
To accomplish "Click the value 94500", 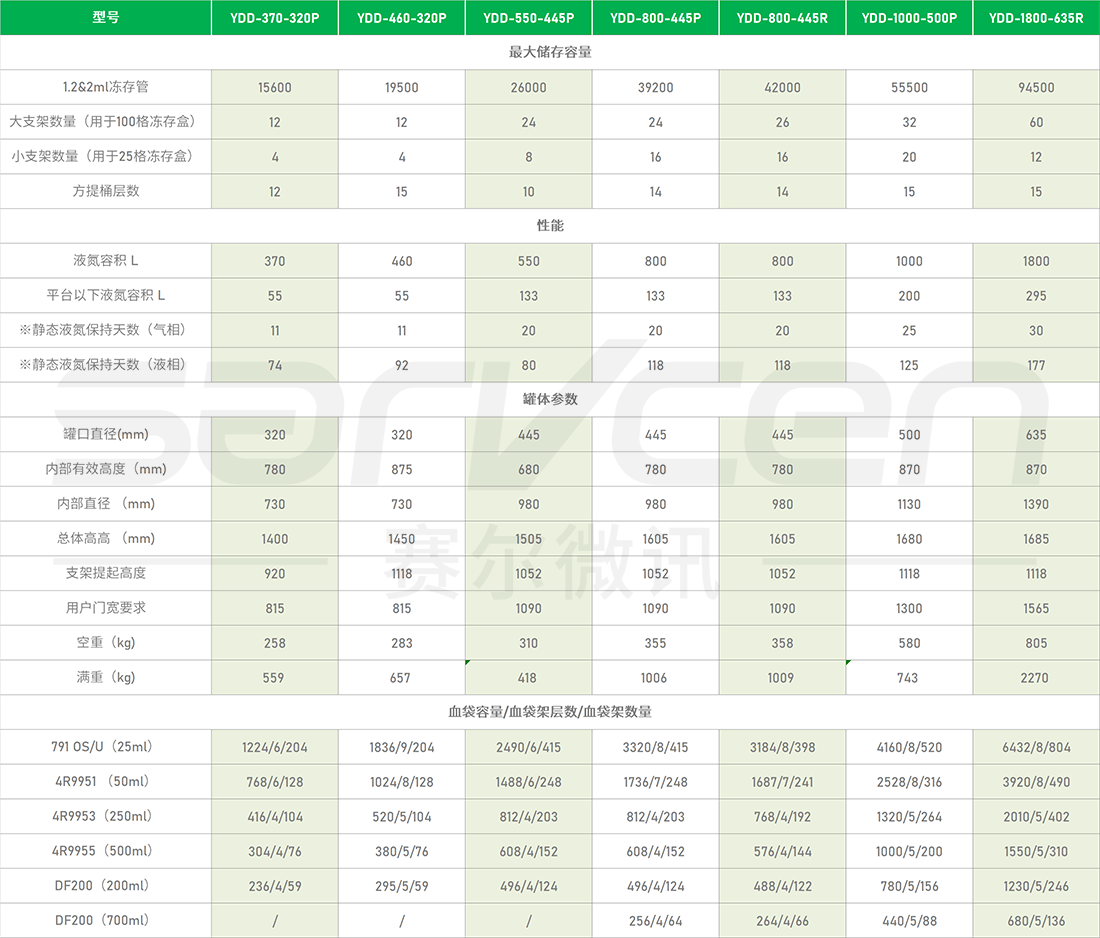I will 1036,88.
